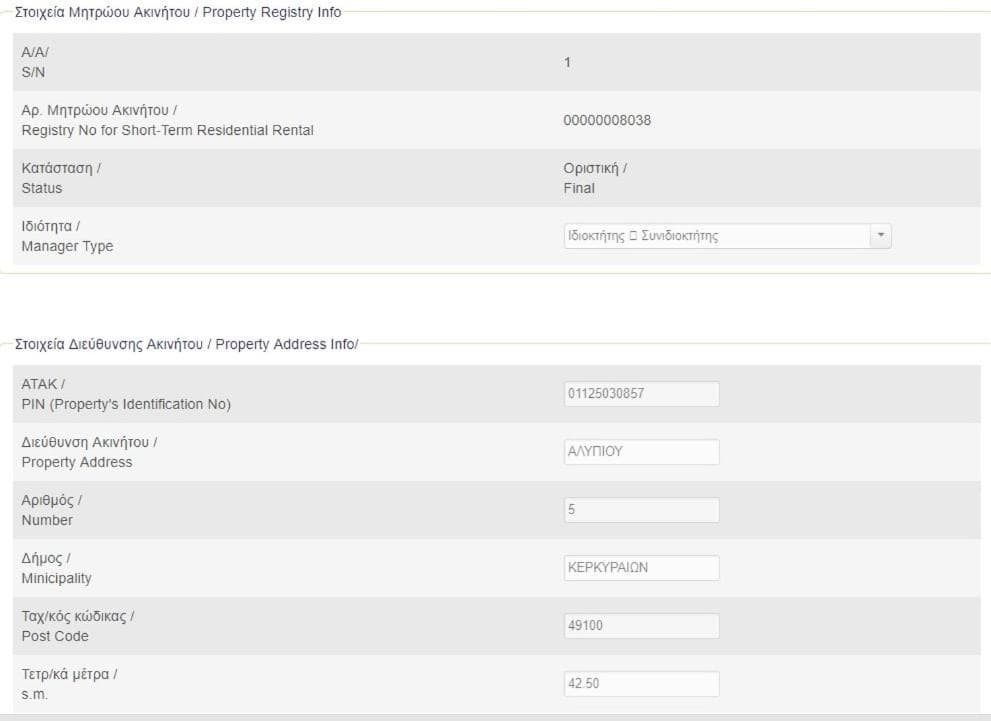Focus the Number field containing 5

[641, 510]
